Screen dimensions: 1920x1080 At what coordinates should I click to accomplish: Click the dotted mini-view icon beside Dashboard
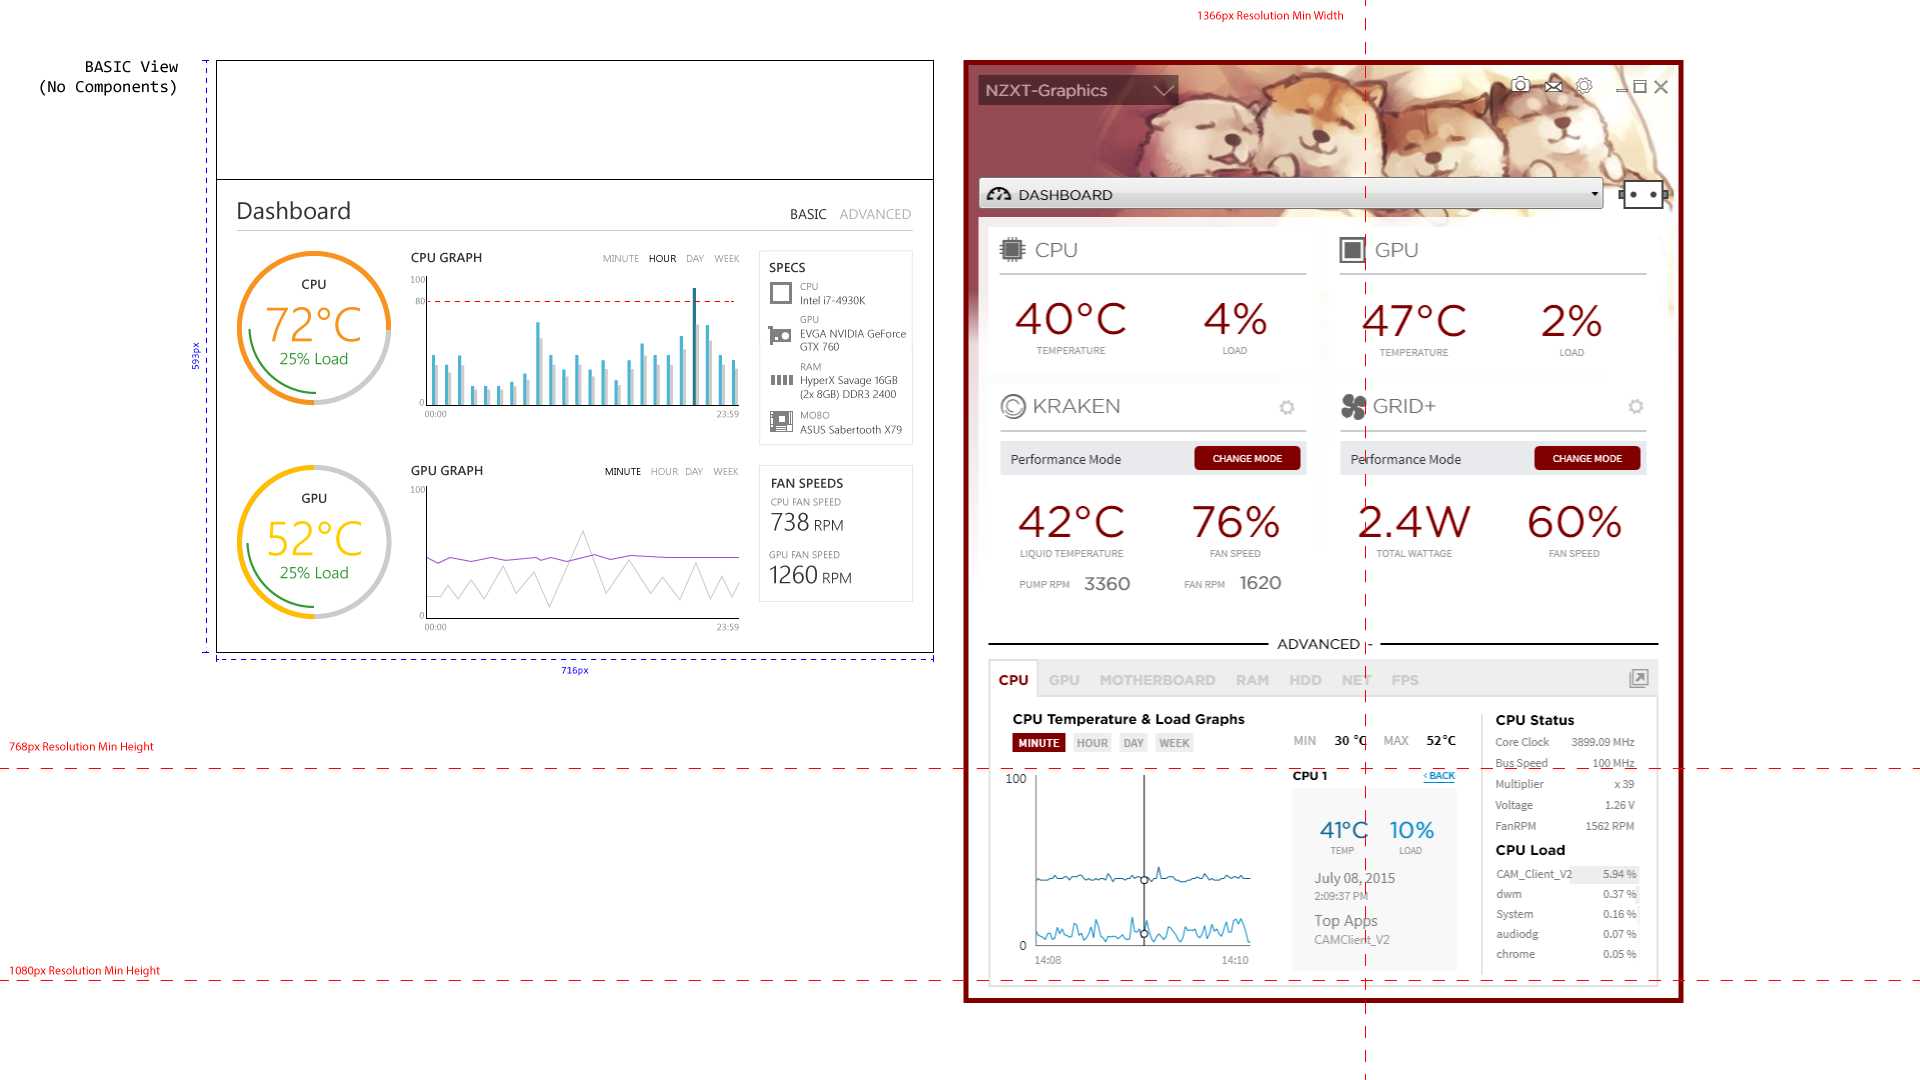(x=1643, y=194)
